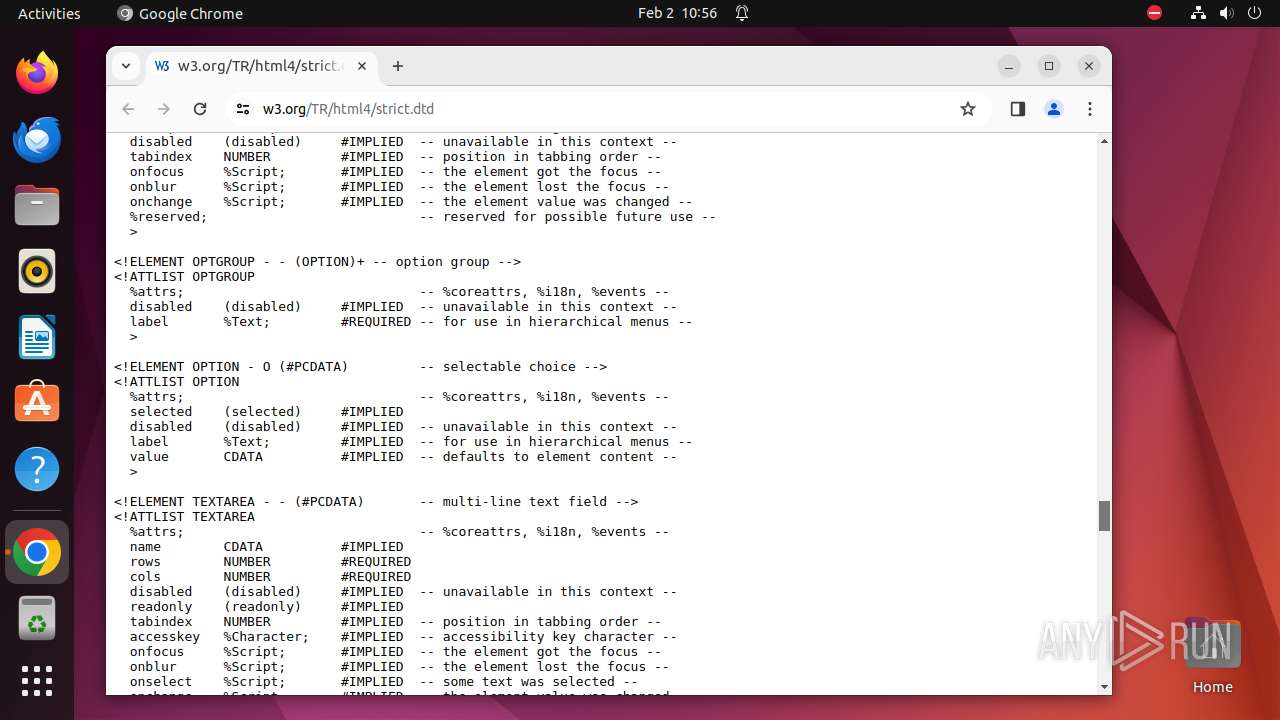Screen dimensions: 1280x720
Task: Click the 'accessibility key character' text
Action: [548, 637]
